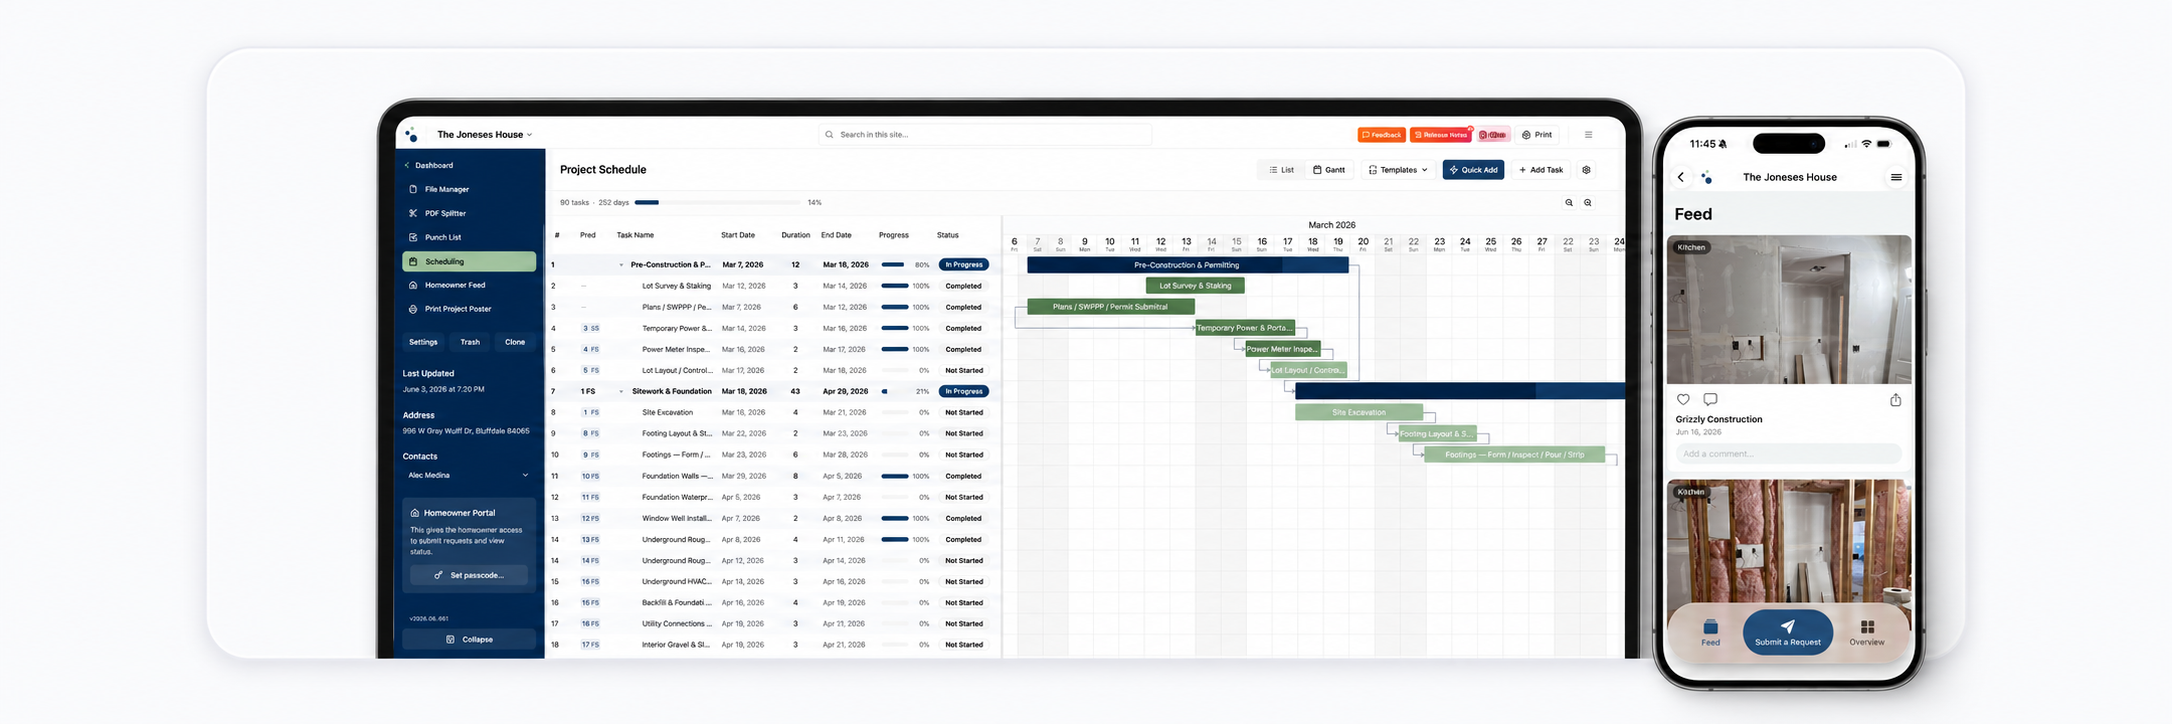This screenshot has width=2172, height=724.
Task: Select the Foundation Walls task row name
Action: (x=677, y=476)
